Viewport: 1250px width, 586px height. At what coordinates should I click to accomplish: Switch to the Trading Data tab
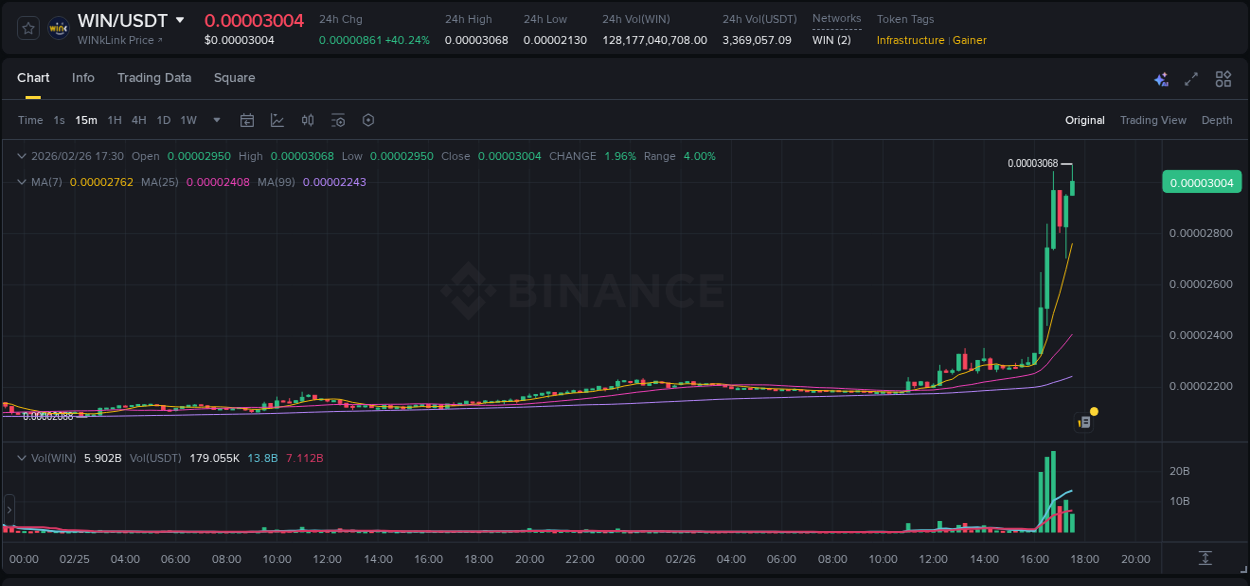(154, 78)
